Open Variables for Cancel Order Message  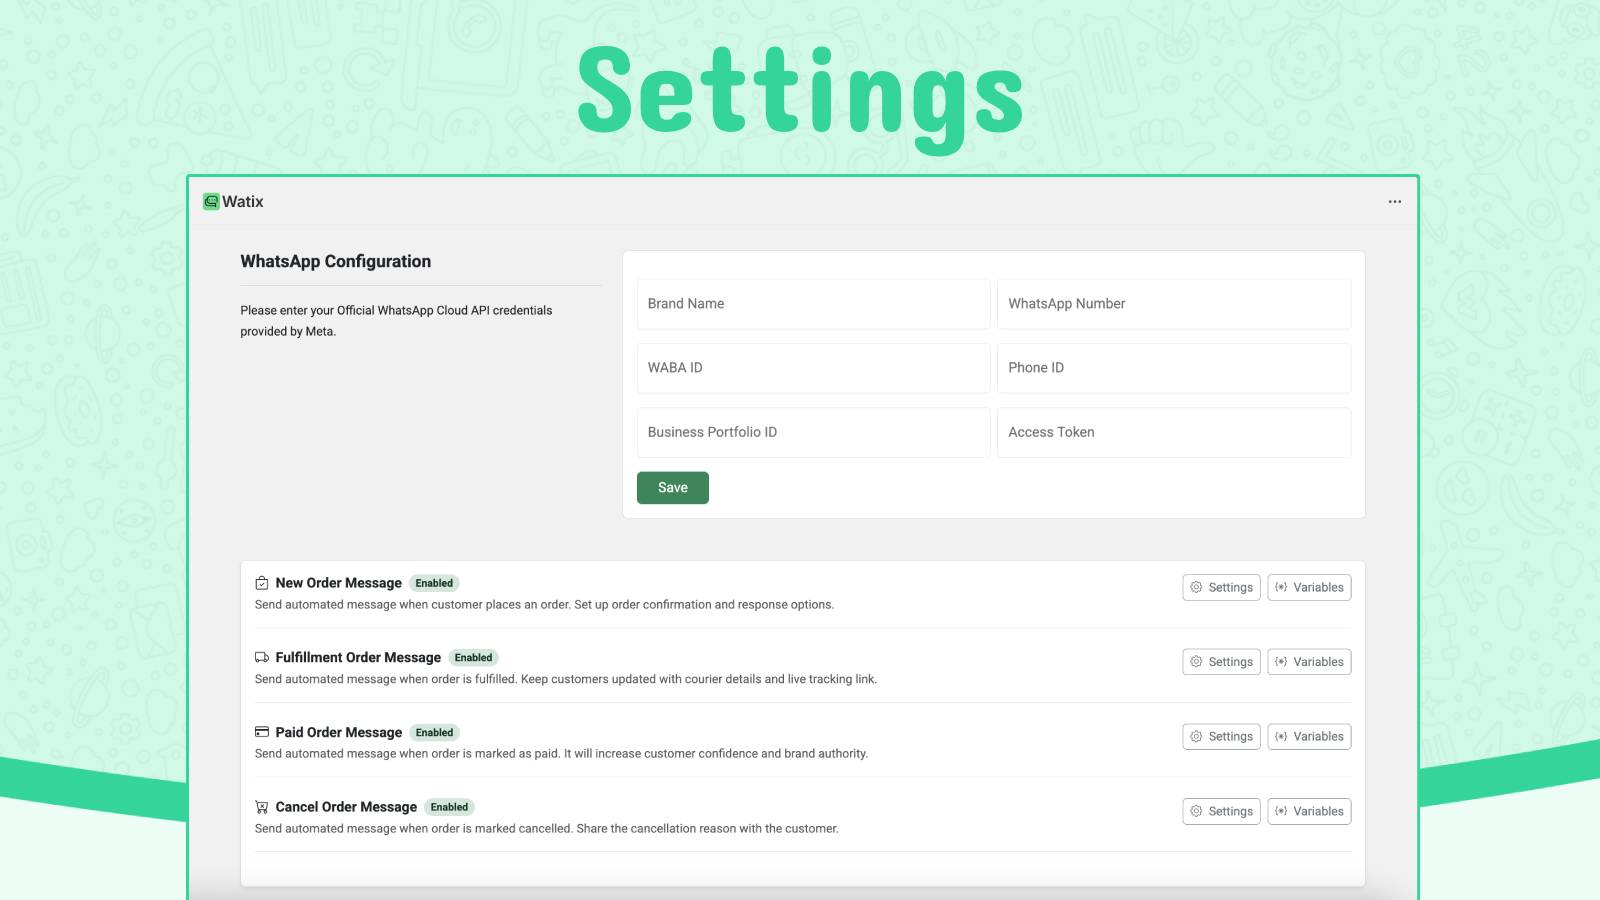pos(1309,811)
